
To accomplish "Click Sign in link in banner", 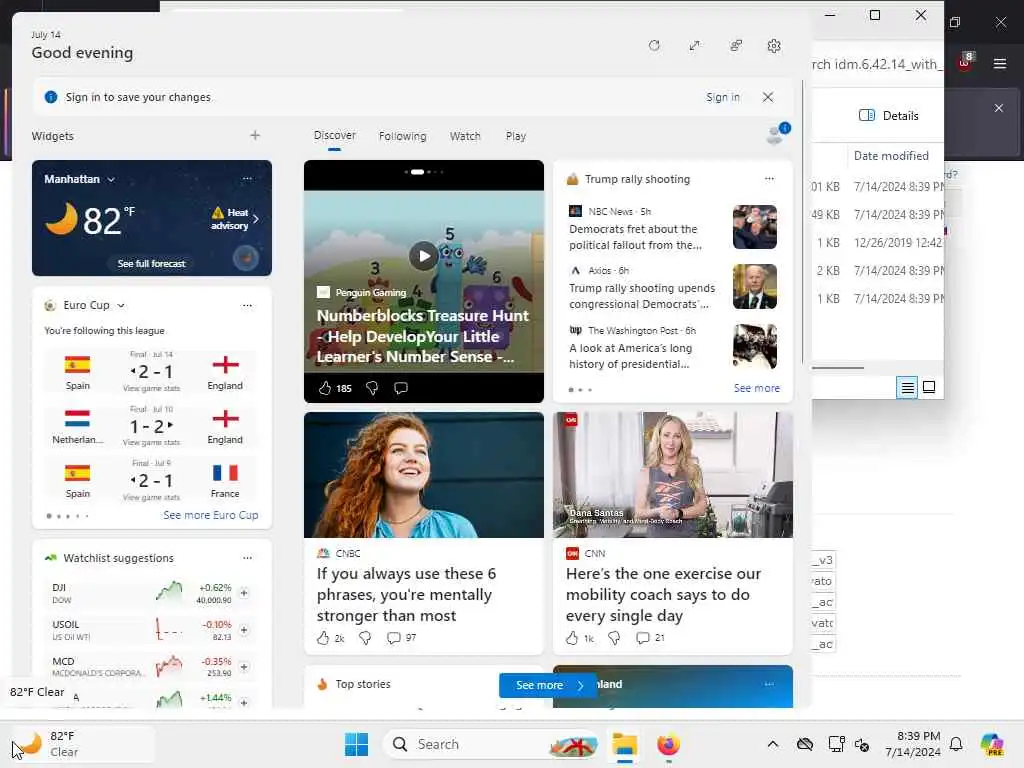I will coord(723,97).
